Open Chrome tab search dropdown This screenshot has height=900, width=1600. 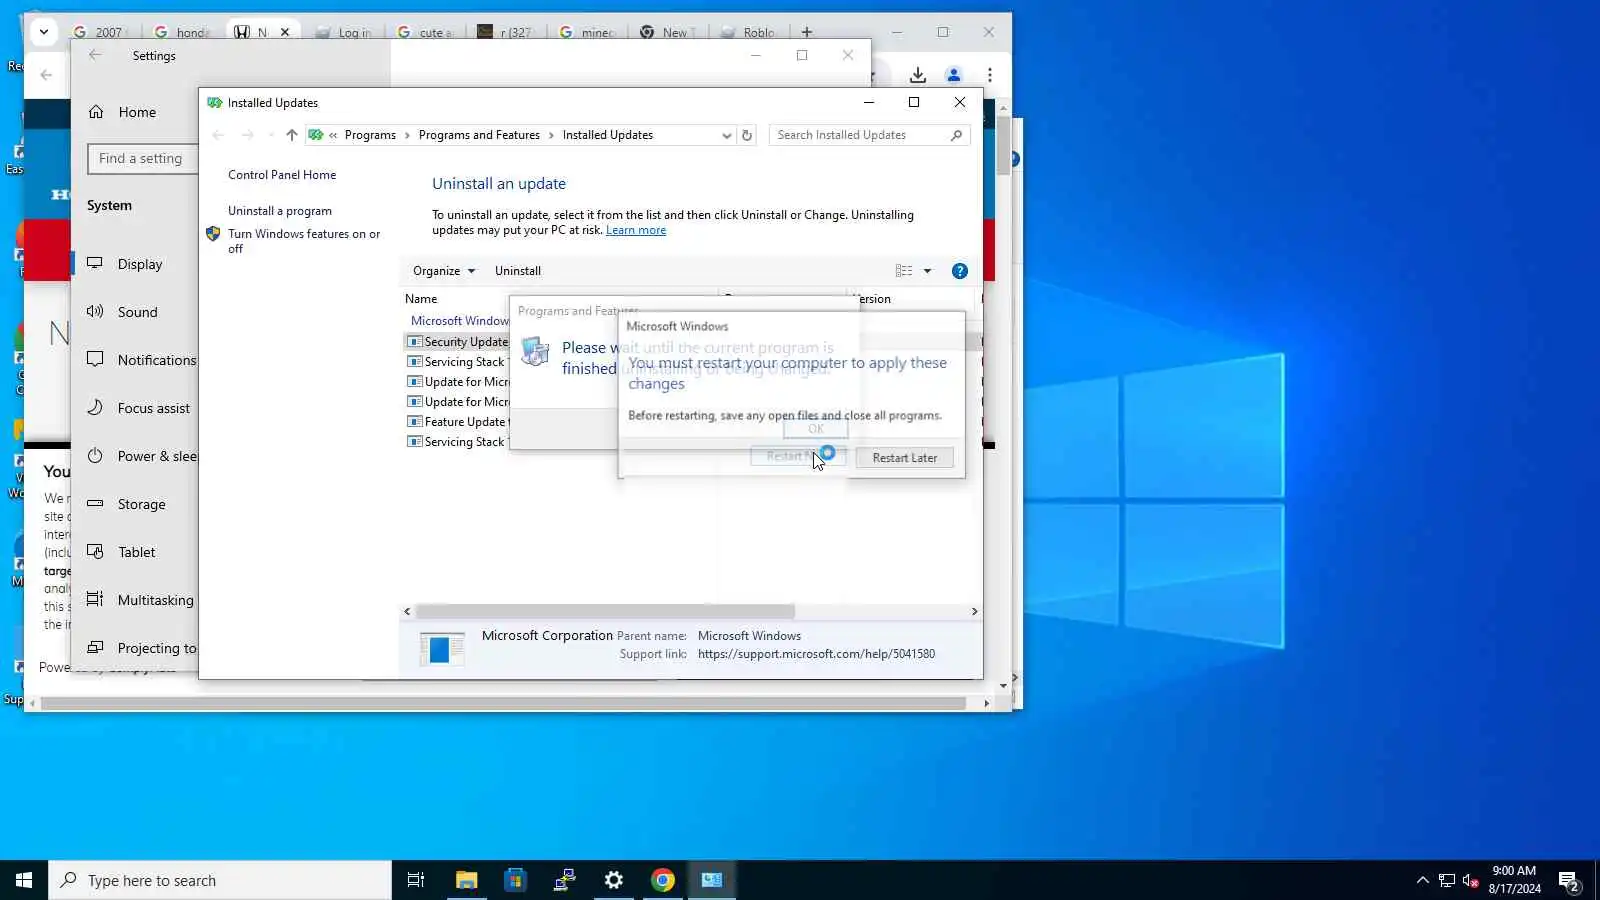(x=44, y=32)
